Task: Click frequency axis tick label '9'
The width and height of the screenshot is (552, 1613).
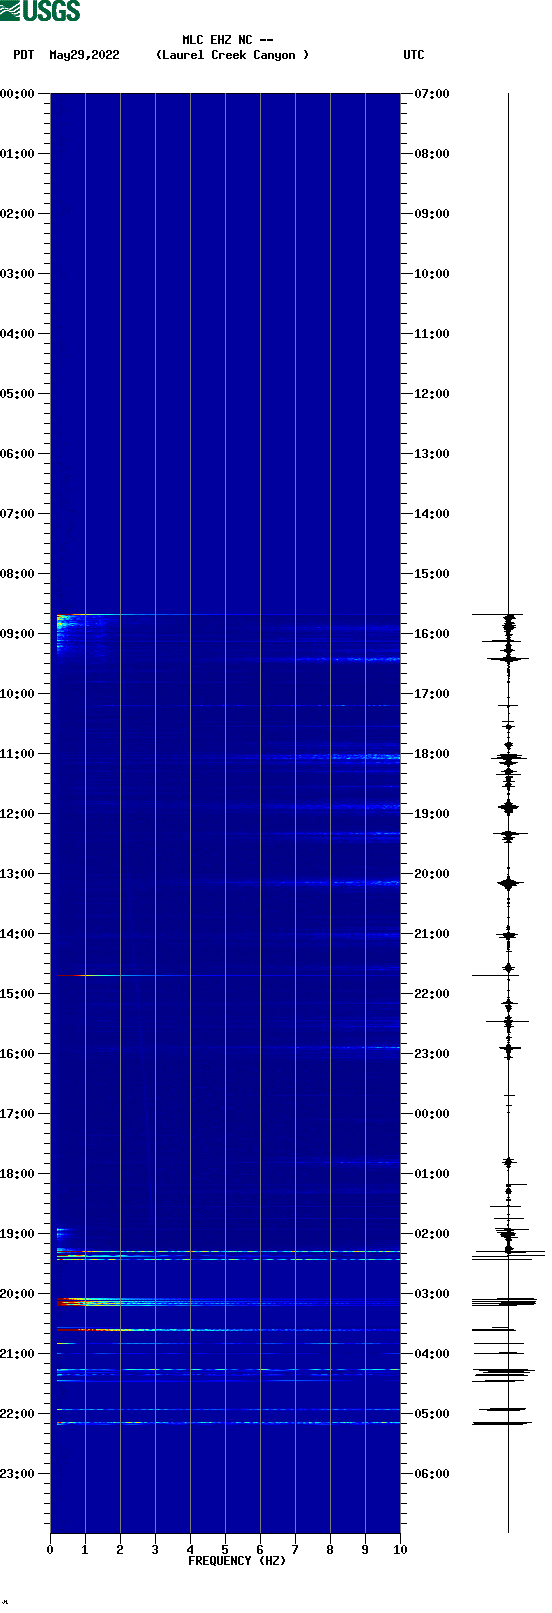Action: coord(365,1550)
